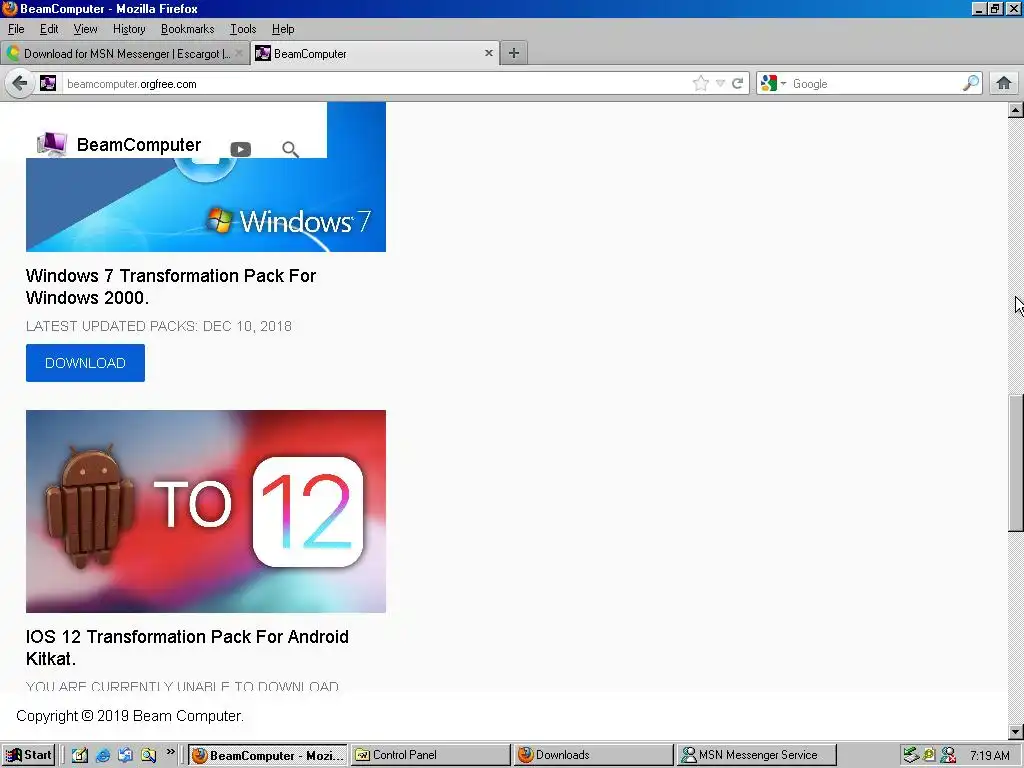Switch to Download for MSN Messenger tab
Viewport: 1024px width, 768px height.
[125, 54]
